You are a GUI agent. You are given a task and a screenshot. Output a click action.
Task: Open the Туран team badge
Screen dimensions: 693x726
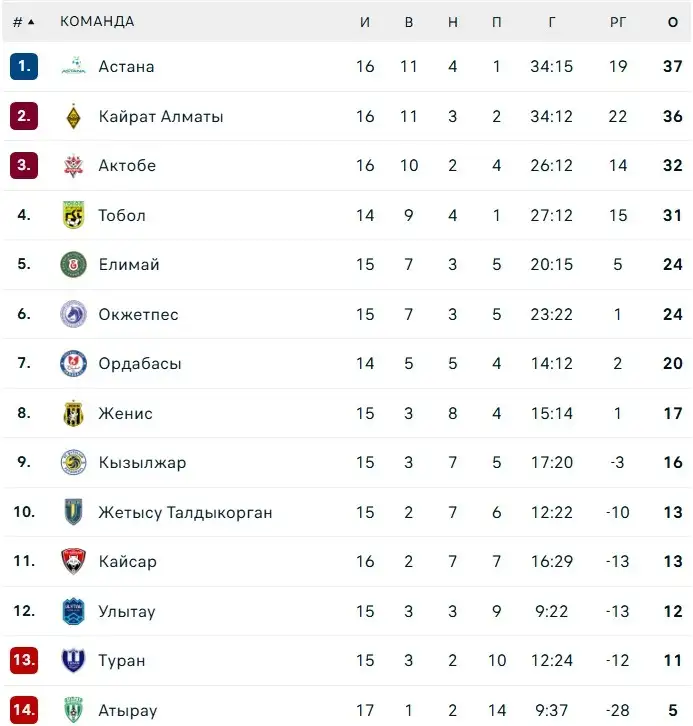[74, 660]
